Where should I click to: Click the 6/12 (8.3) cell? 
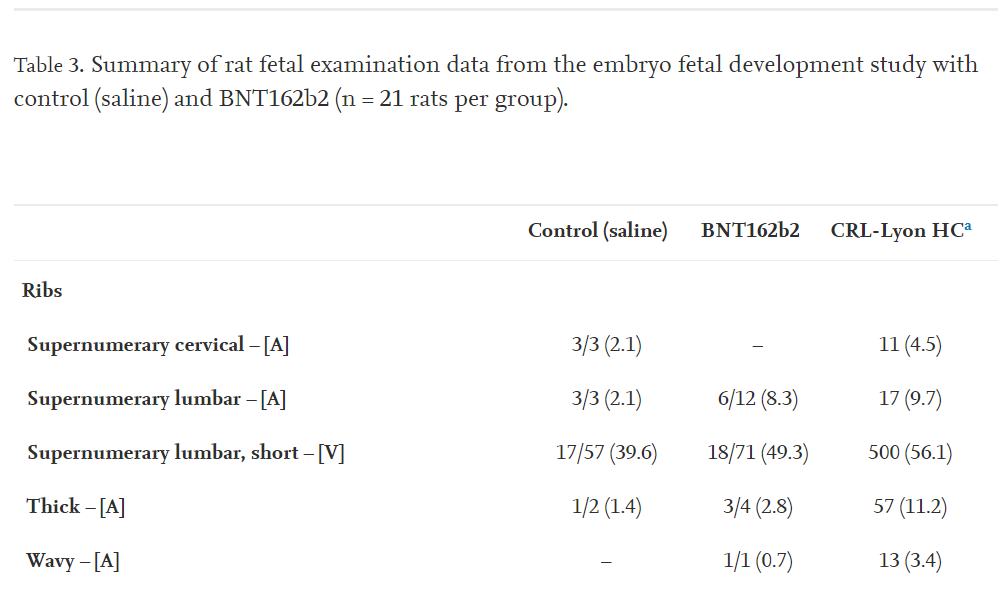pyautogui.click(x=757, y=399)
